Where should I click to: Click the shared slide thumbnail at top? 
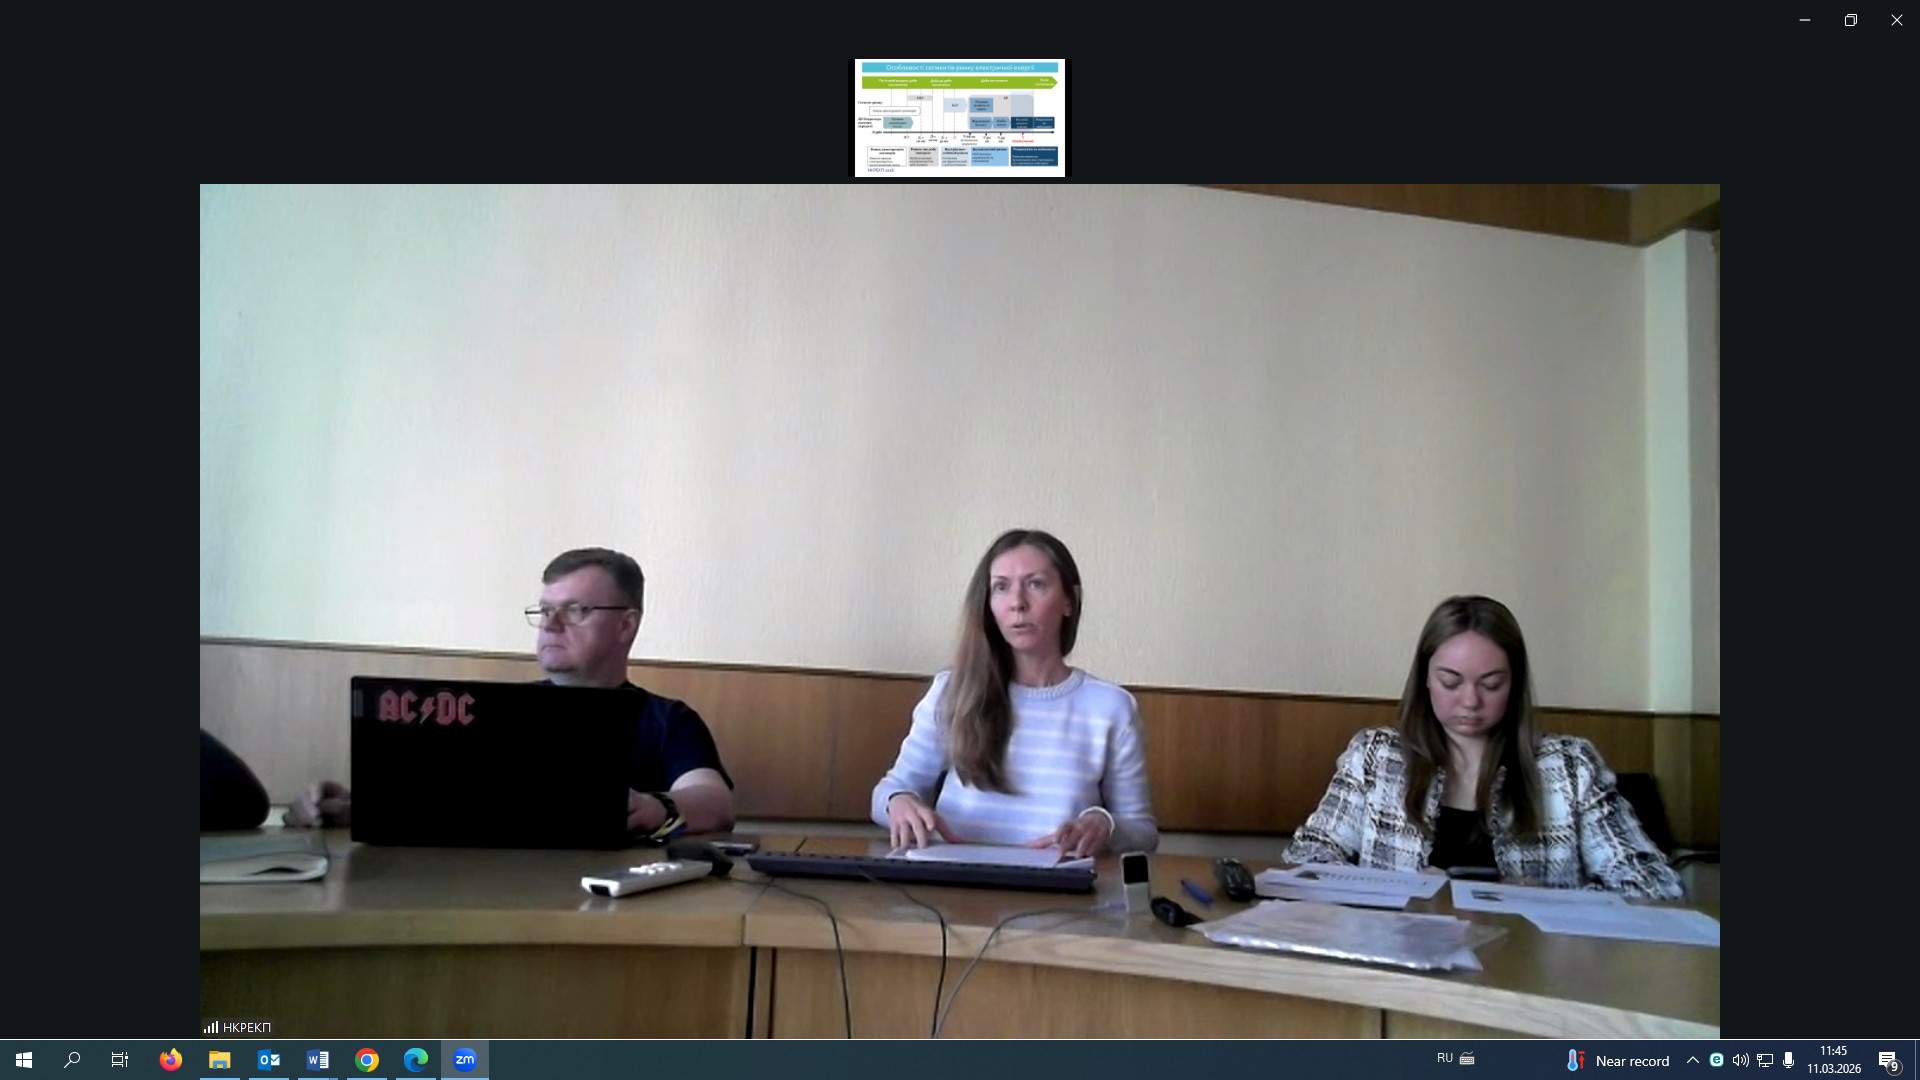coord(959,118)
